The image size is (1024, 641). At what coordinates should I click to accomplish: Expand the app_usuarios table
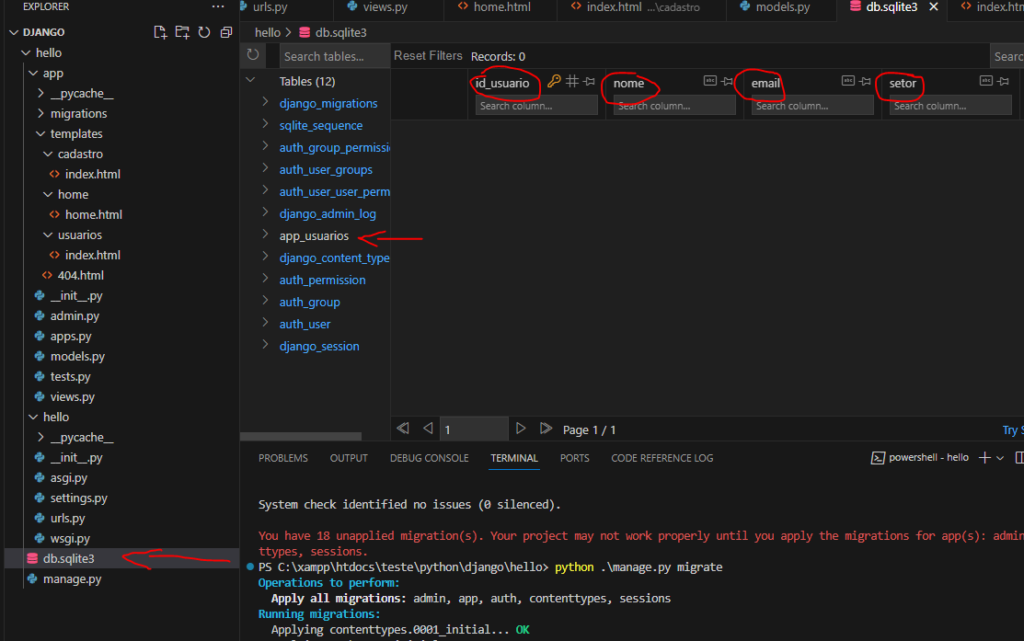coord(265,236)
